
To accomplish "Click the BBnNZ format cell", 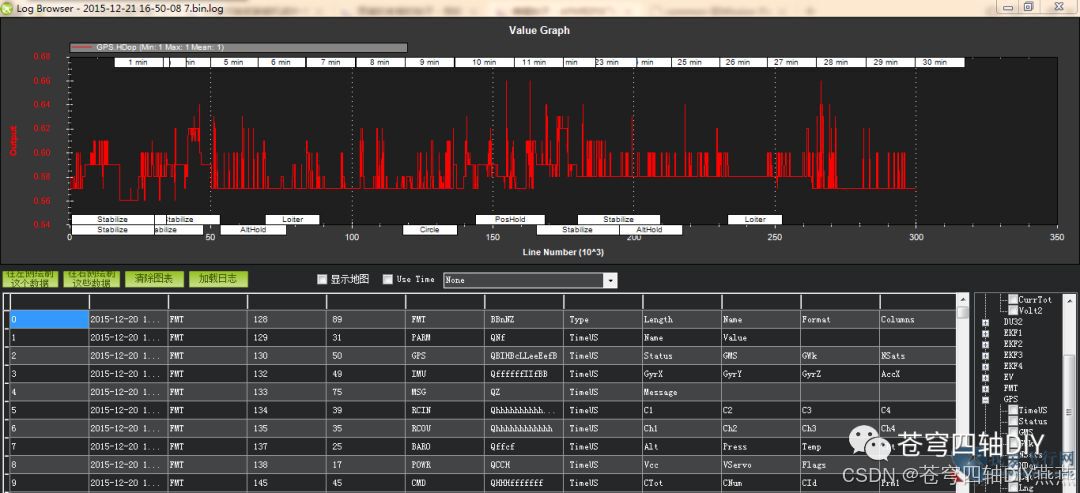I will pos(524,319).
